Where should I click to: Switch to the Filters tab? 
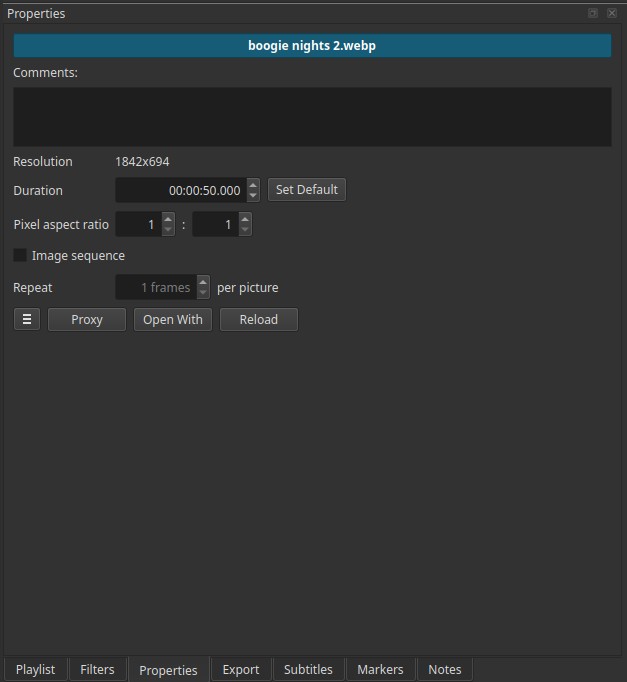click(x=97, y=670)
